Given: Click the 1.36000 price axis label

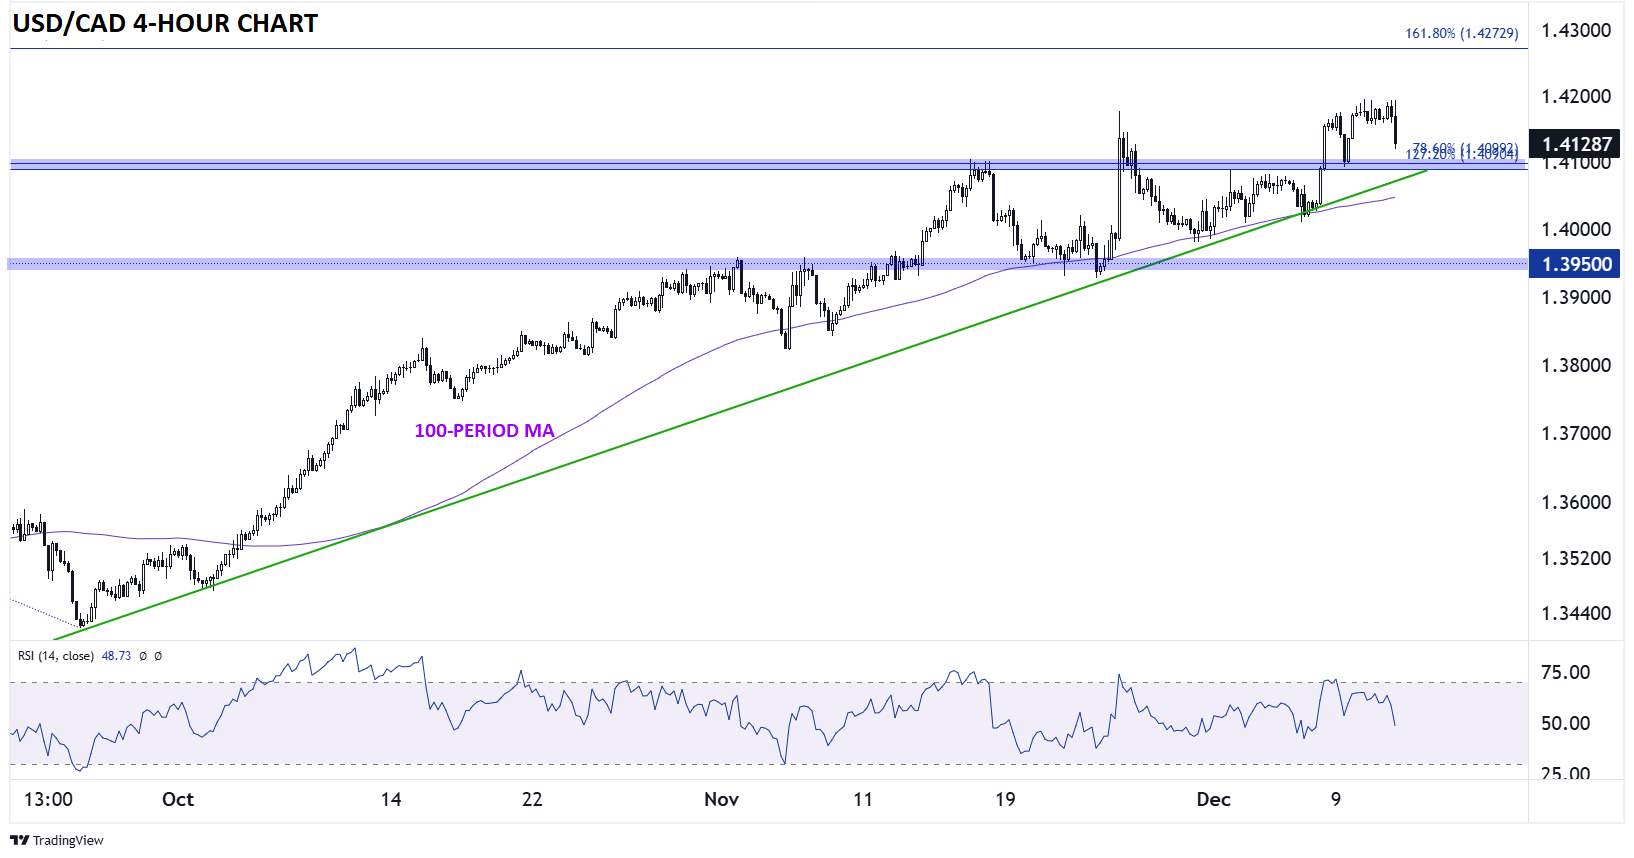Looking at the screenshot, I should pyautogui.click(x=1576, y=502).
